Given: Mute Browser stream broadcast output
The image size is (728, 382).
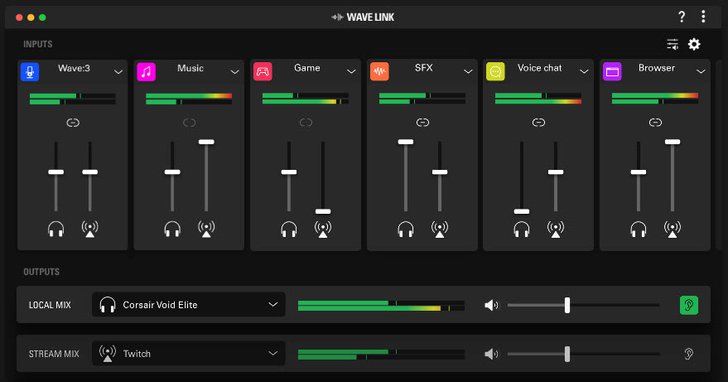Looking at the screenshot, I should [672, 229].
